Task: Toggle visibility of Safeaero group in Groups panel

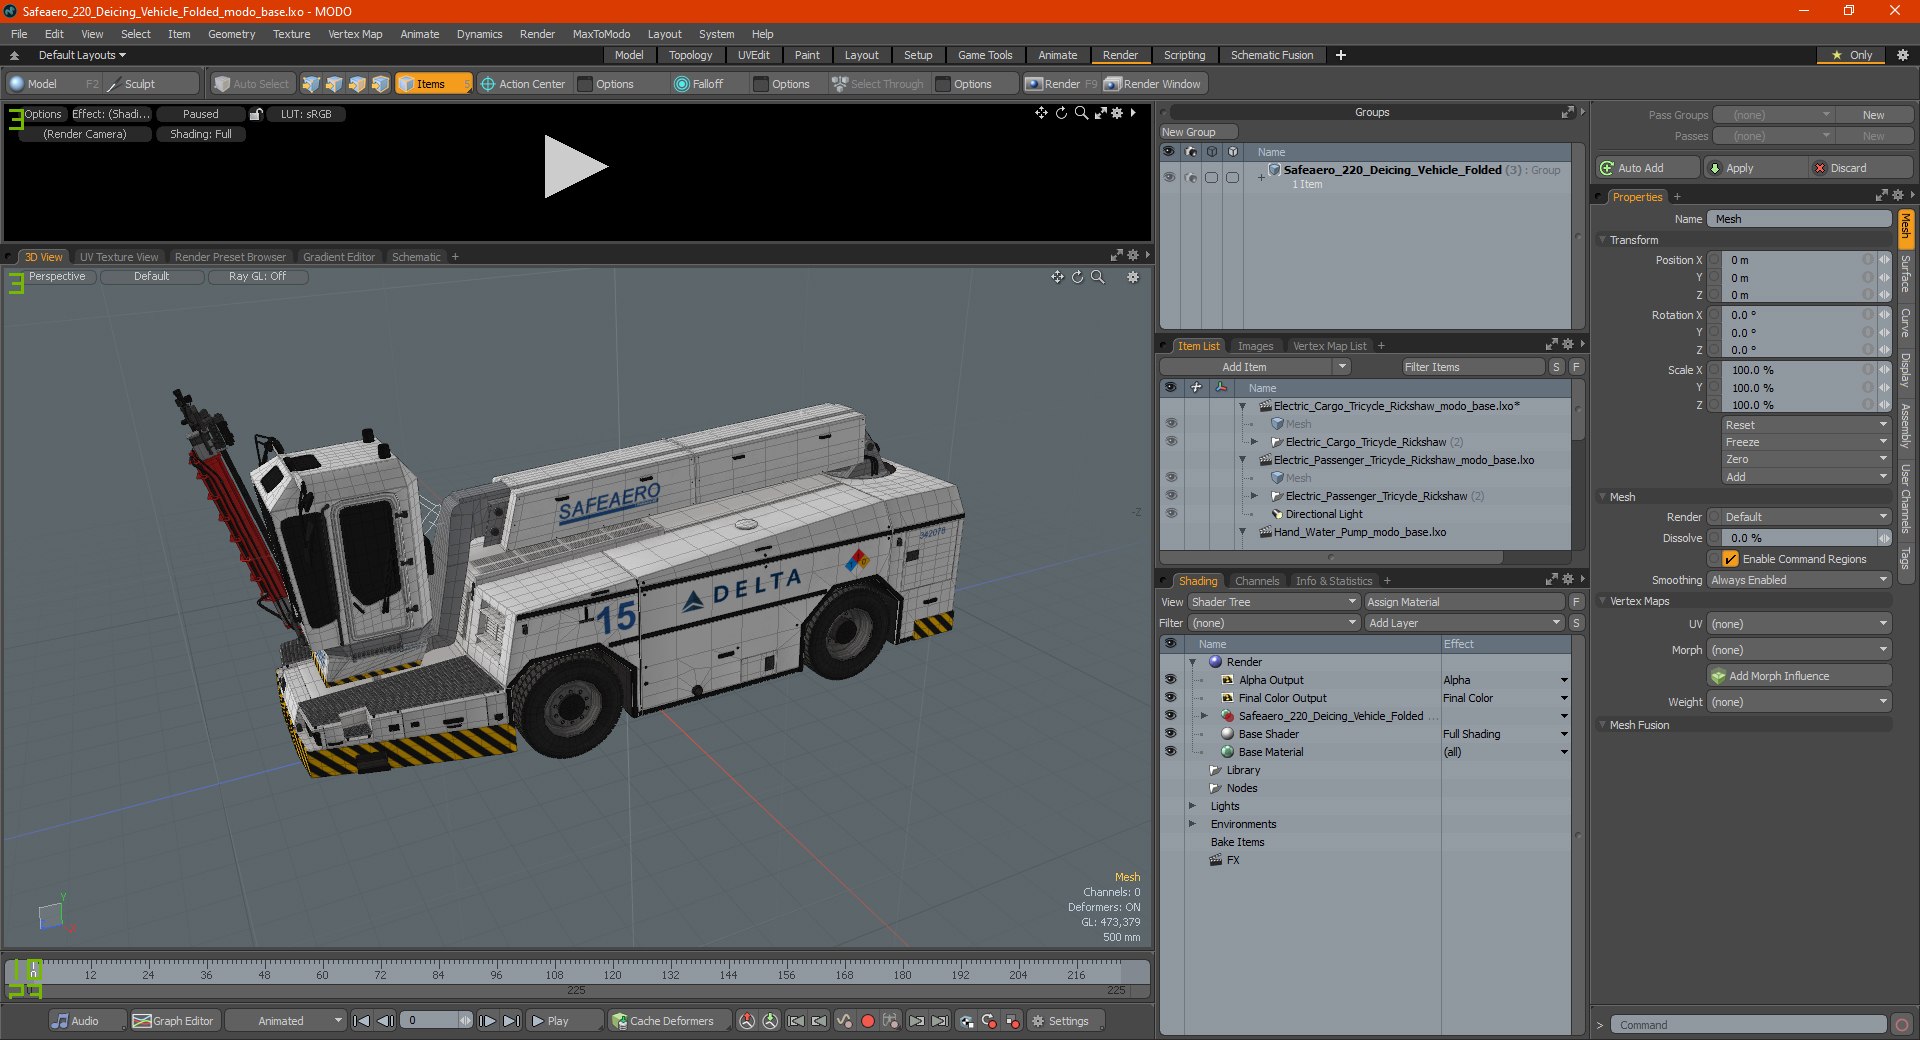Action: [x=1168, y=177]
